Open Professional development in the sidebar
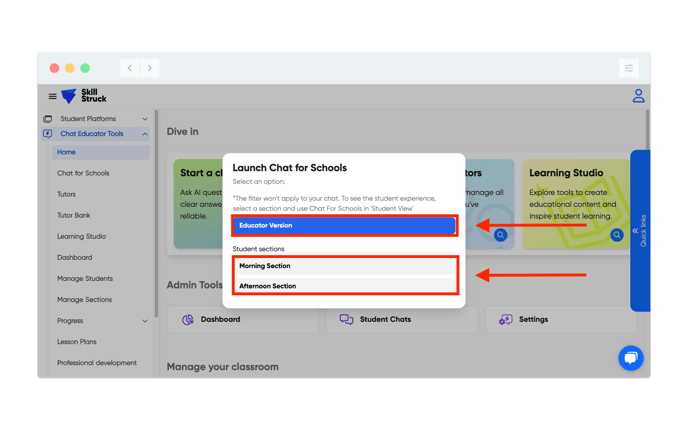The image size is (688, 430). tap(97, 363)
